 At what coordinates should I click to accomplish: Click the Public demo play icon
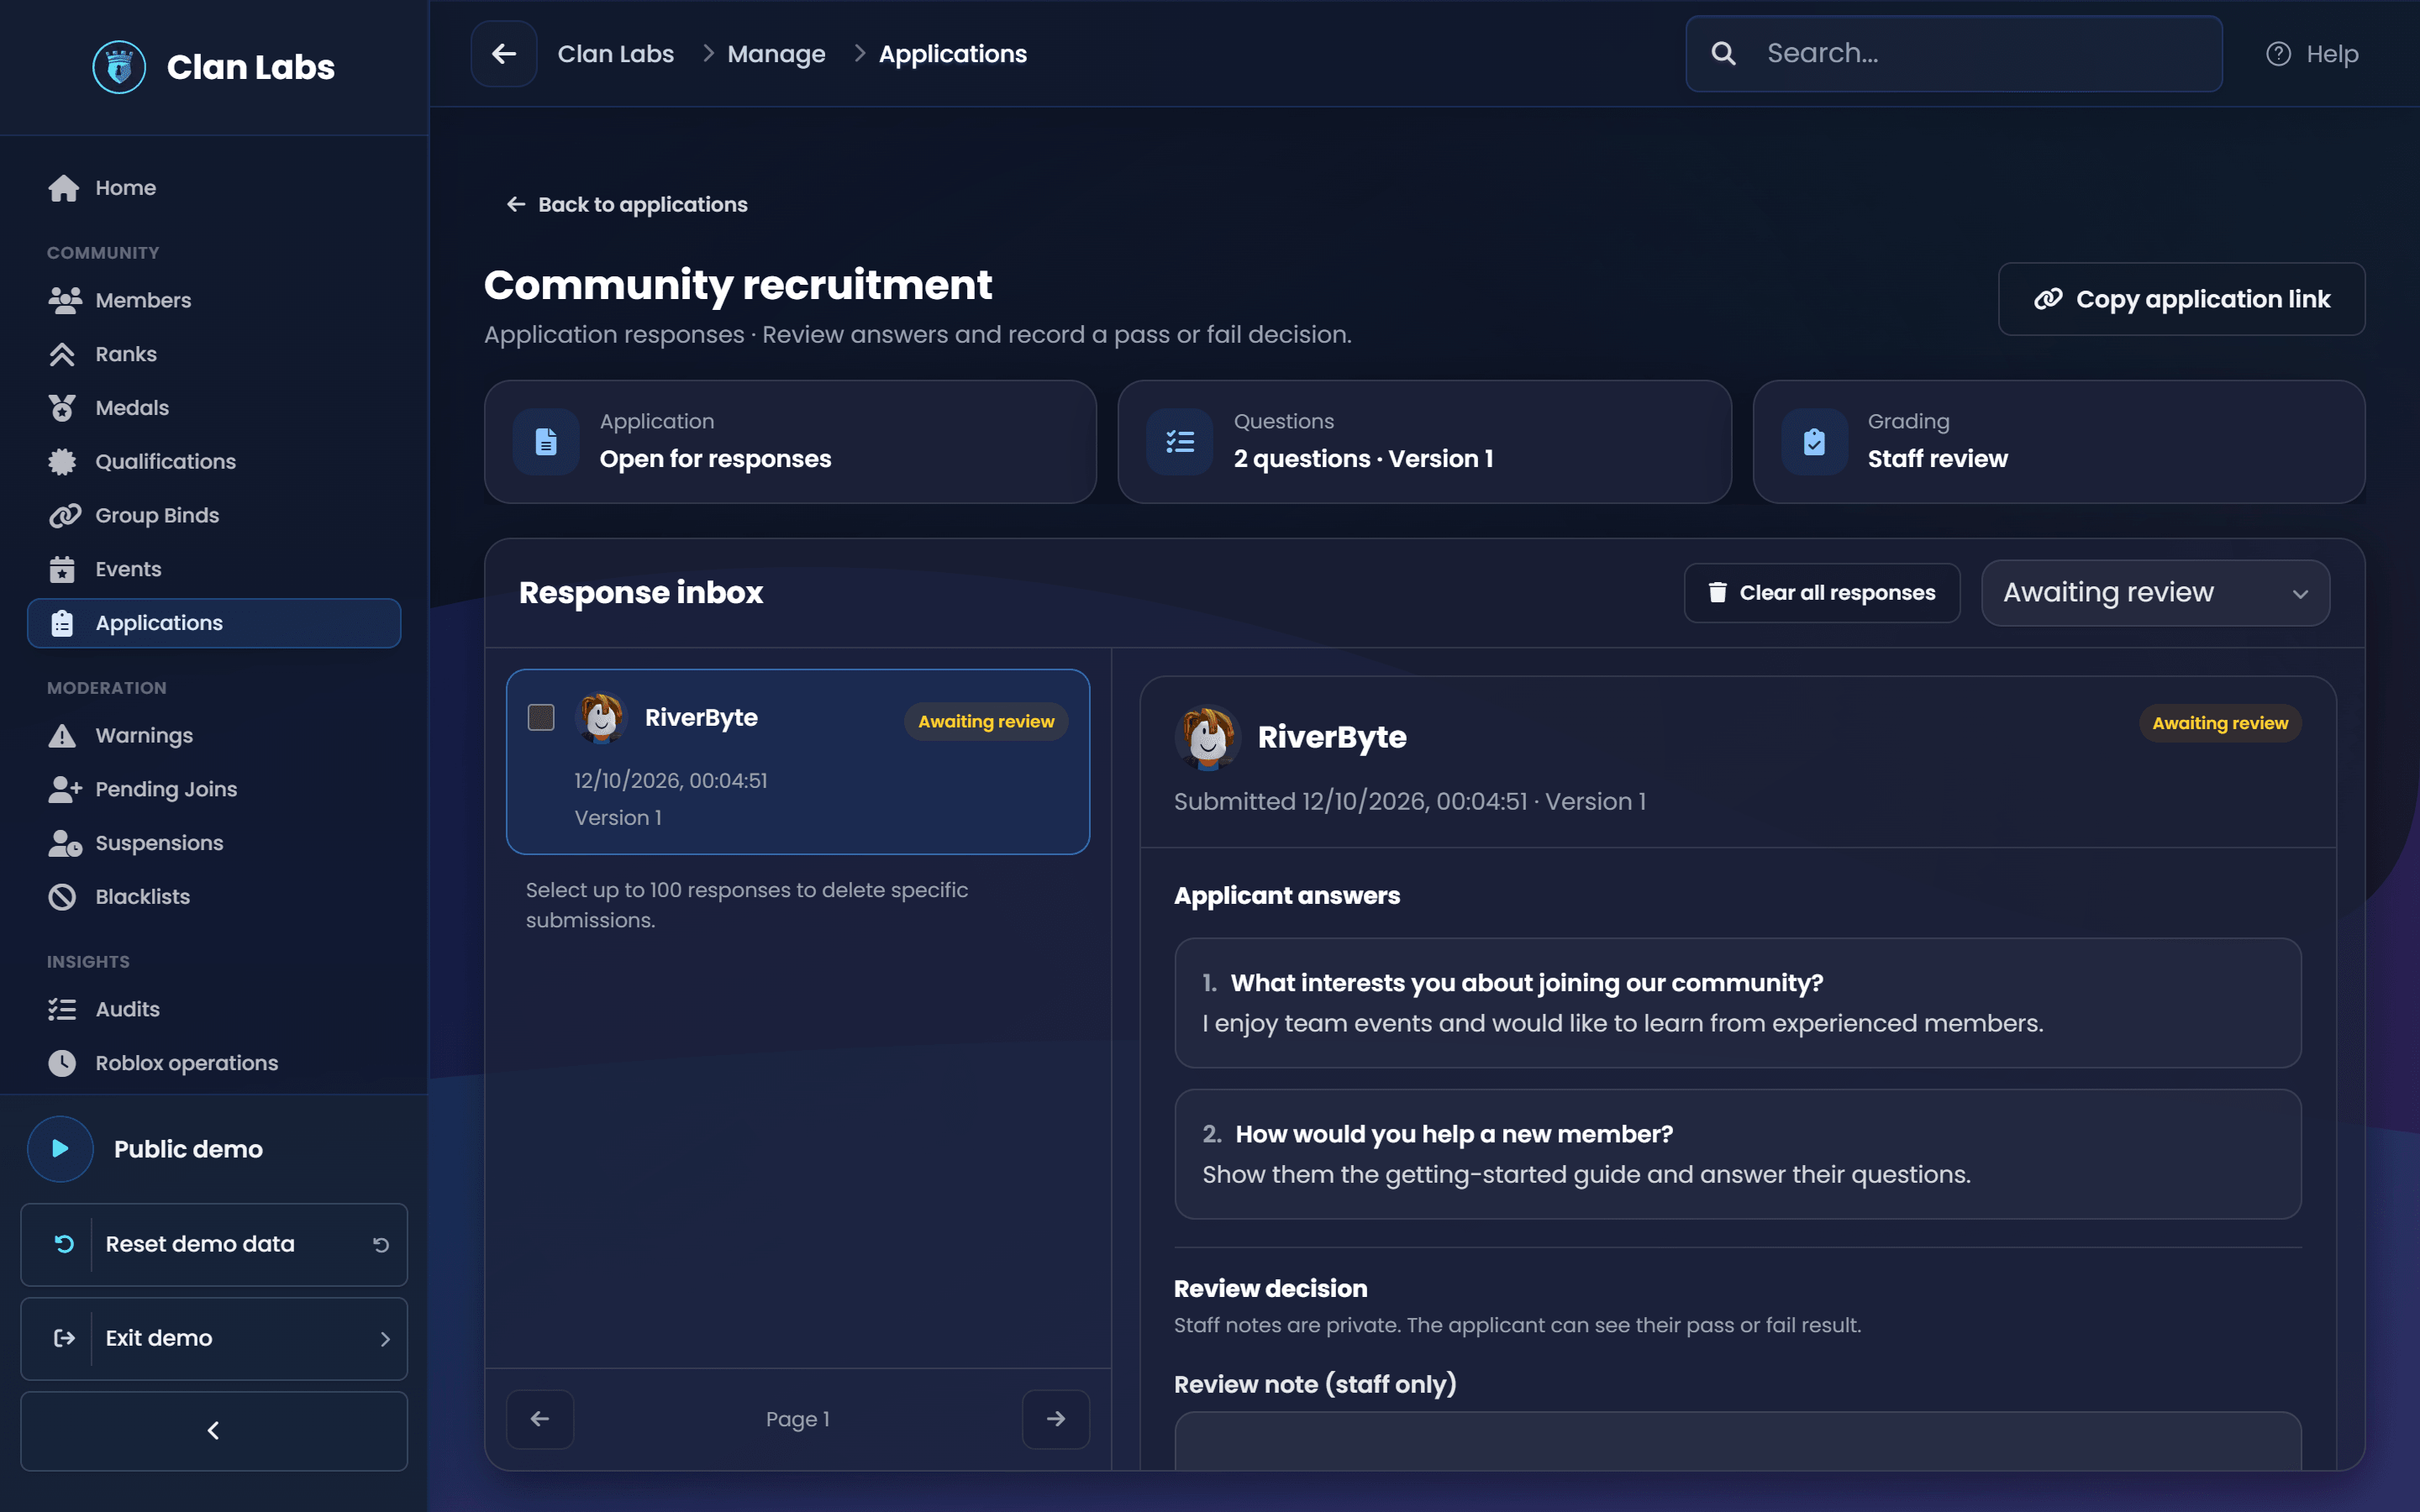pyautogui.click(x=60, y=1148)
